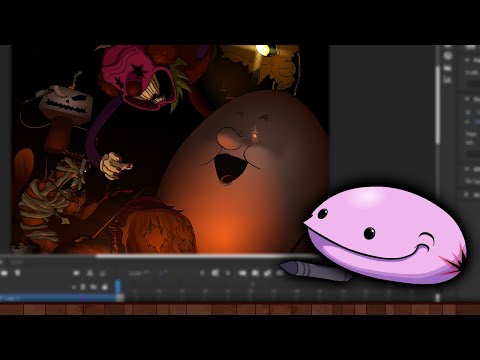Screen dimensions: 480x360
Task: Click the triangle-shaped icon beside the camera icon
Action: 90,273
